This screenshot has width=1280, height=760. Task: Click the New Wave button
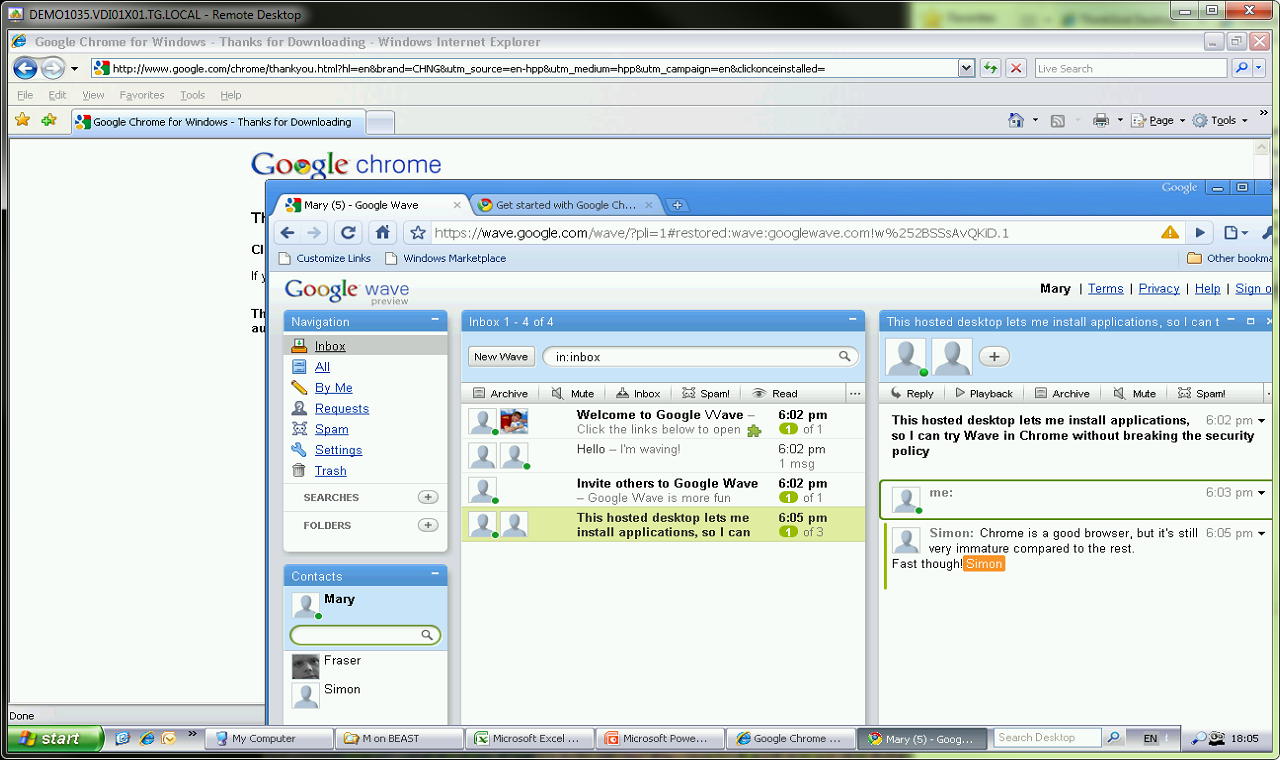[x=501, y=356]
